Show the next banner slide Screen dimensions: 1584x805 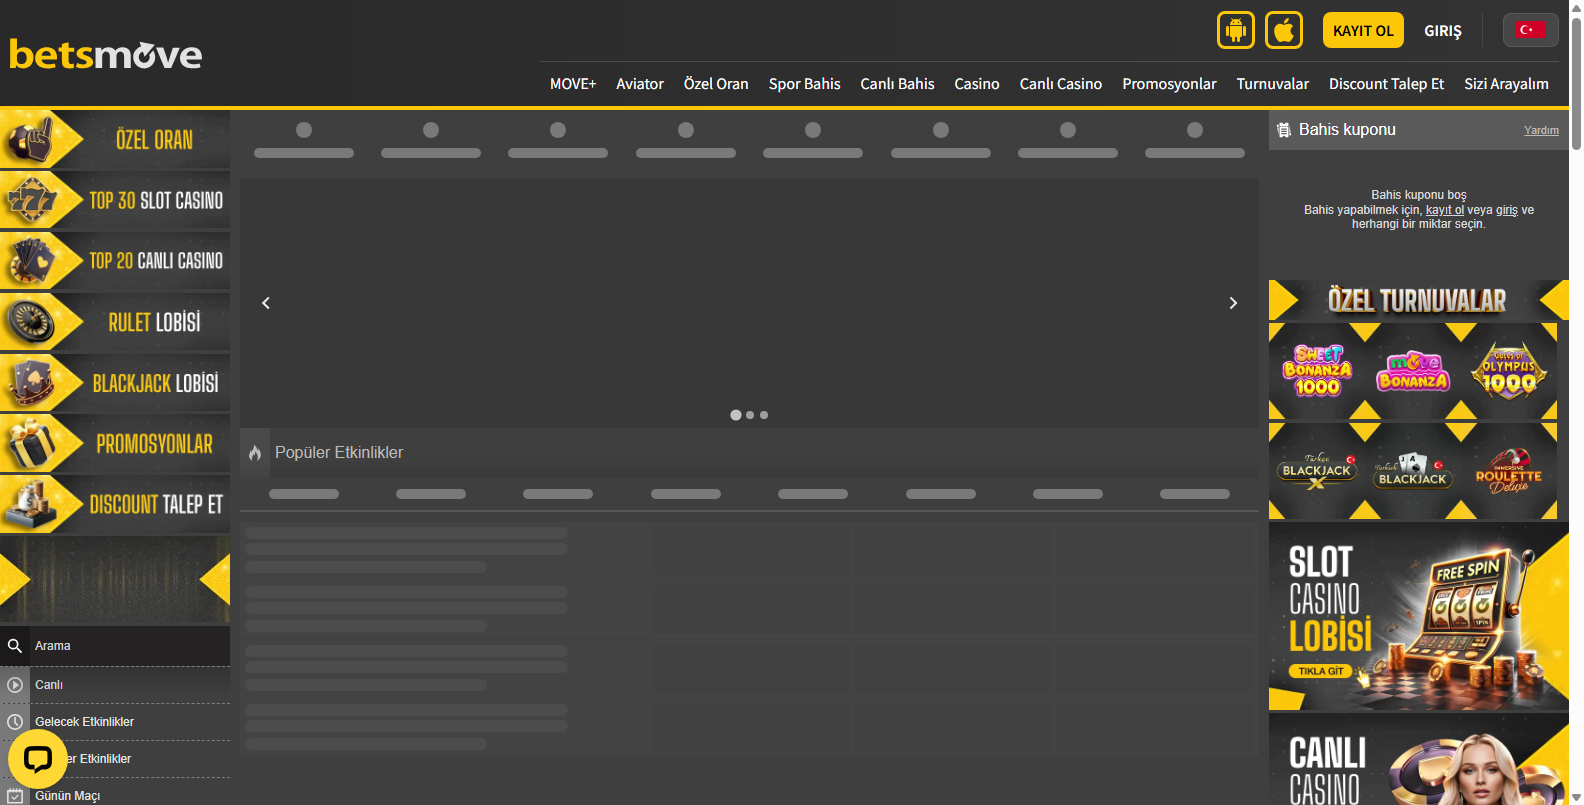(x=1233, y=303)
